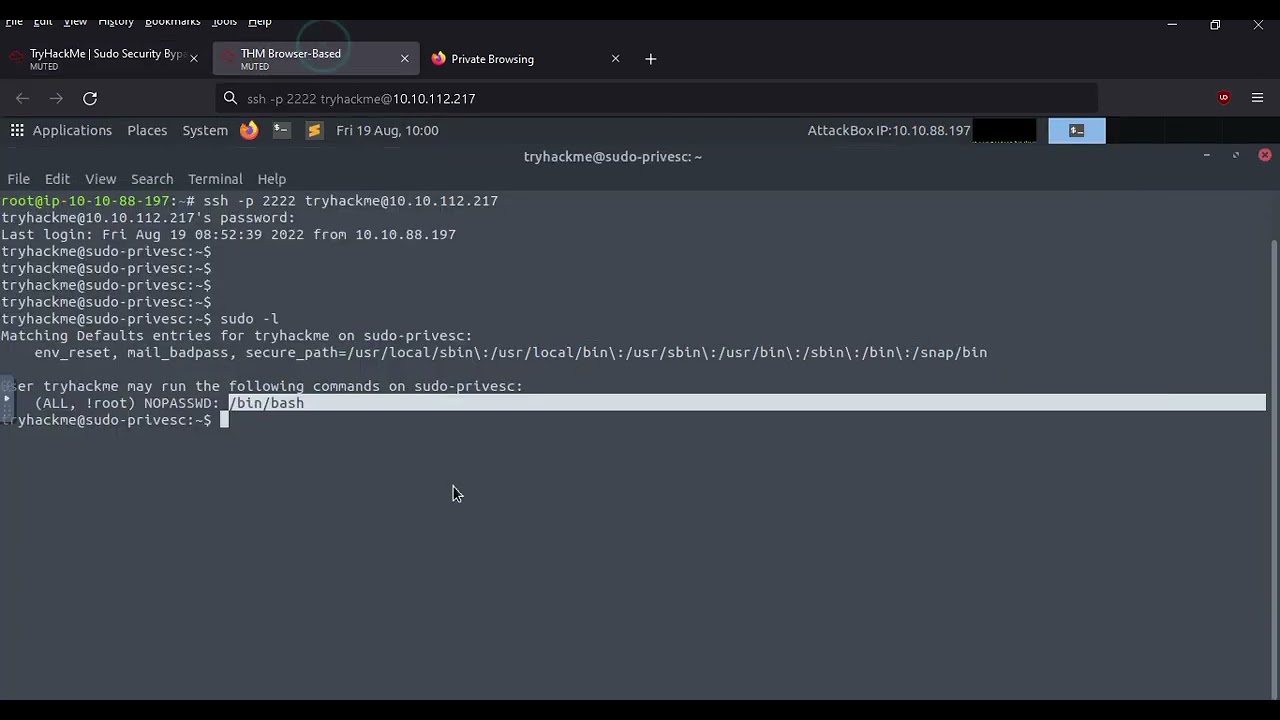Screen dimensions: 1280x720
Task: Open the Places menu
Action: point(147,130)
